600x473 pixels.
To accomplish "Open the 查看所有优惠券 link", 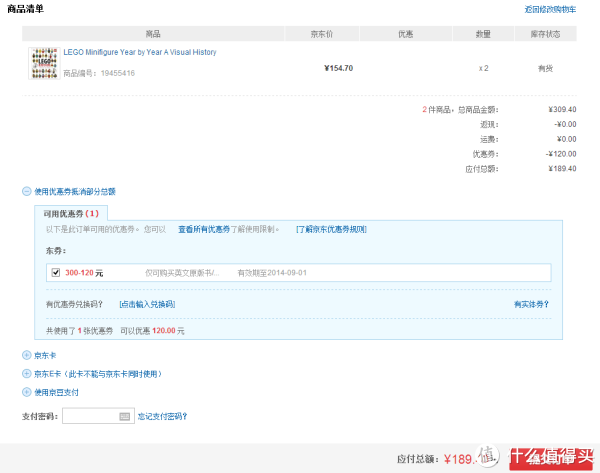I will 204,229.
